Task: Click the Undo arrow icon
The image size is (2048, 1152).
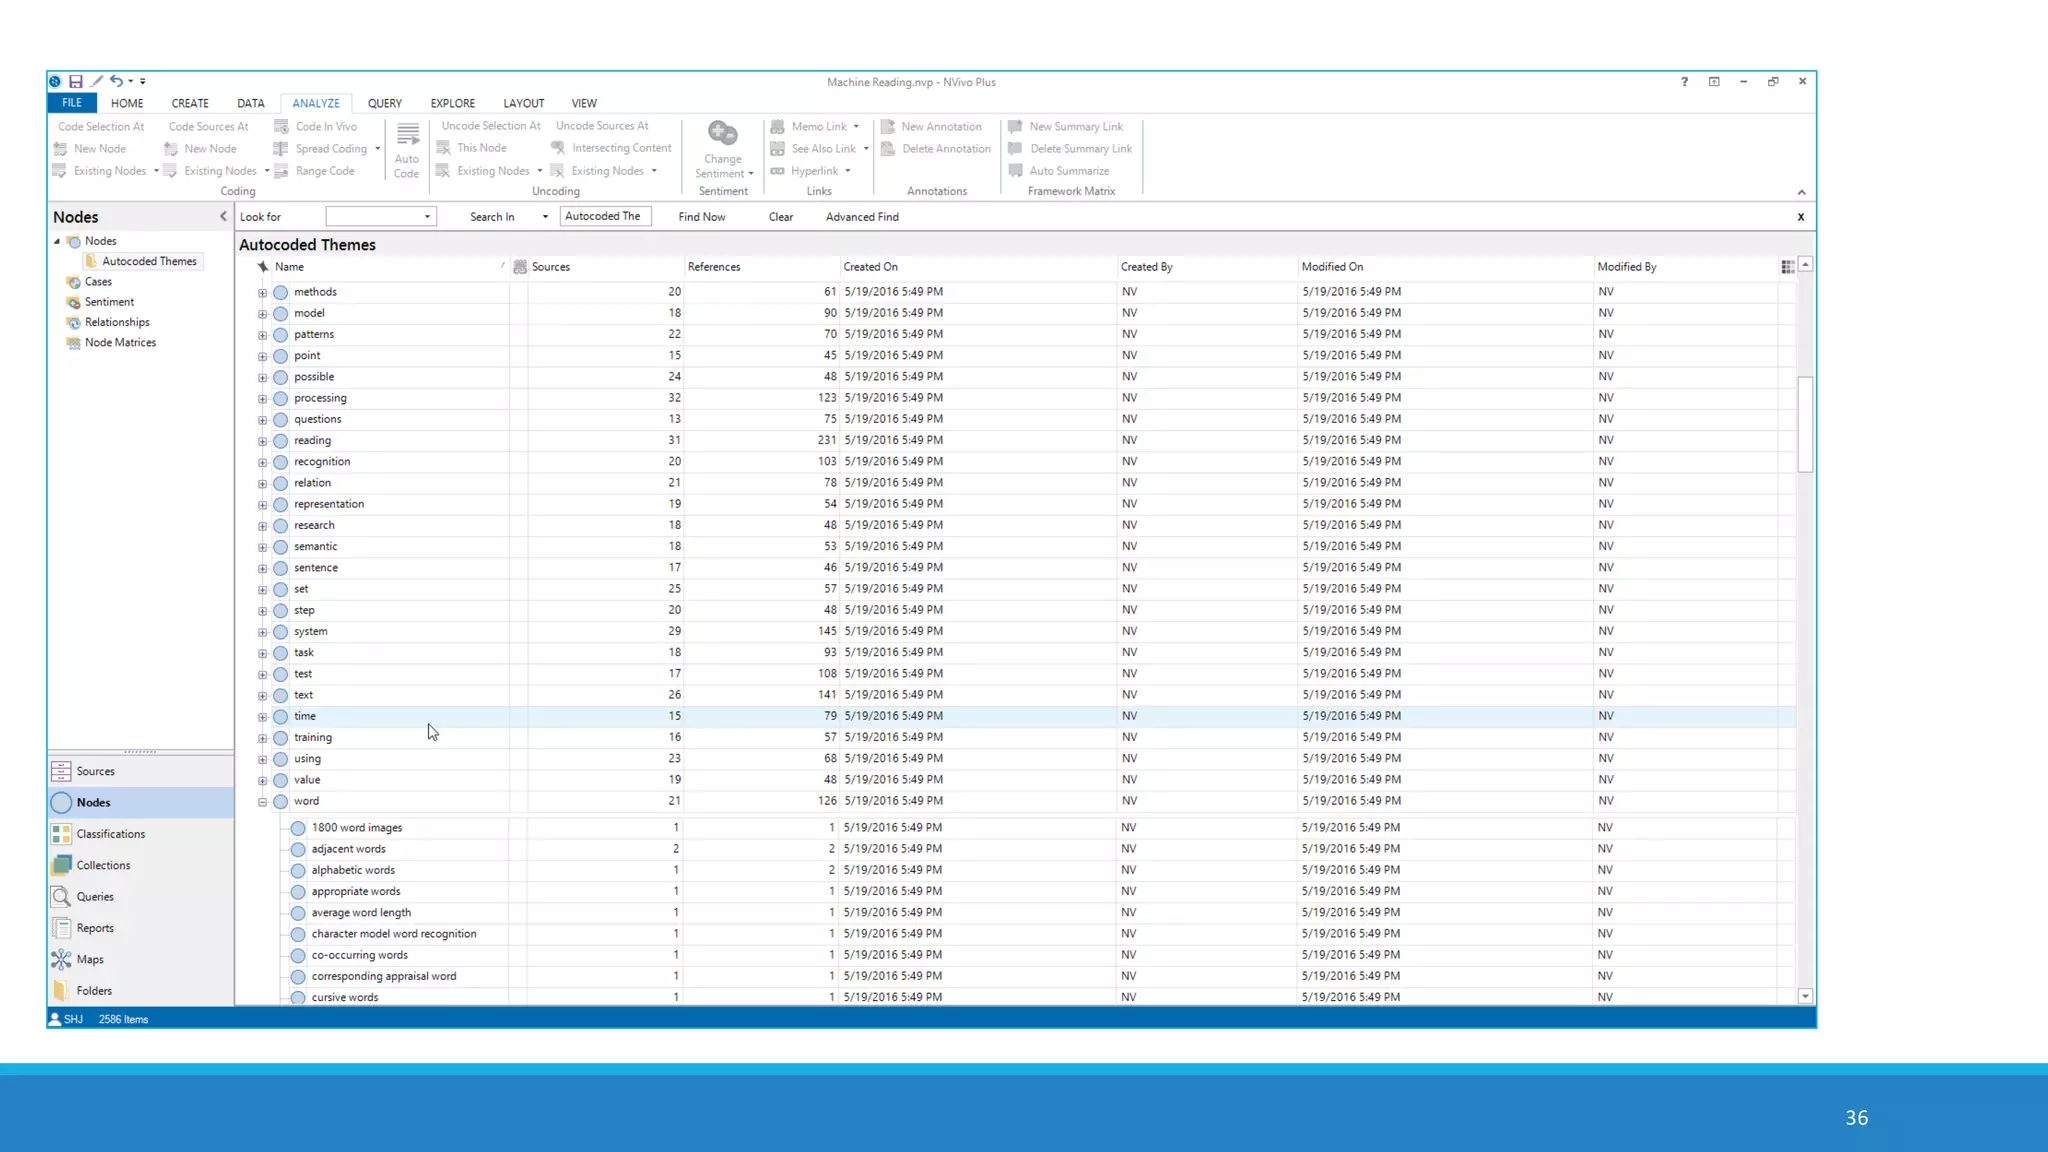Action: pyautogui.click(x=117, y=82)
